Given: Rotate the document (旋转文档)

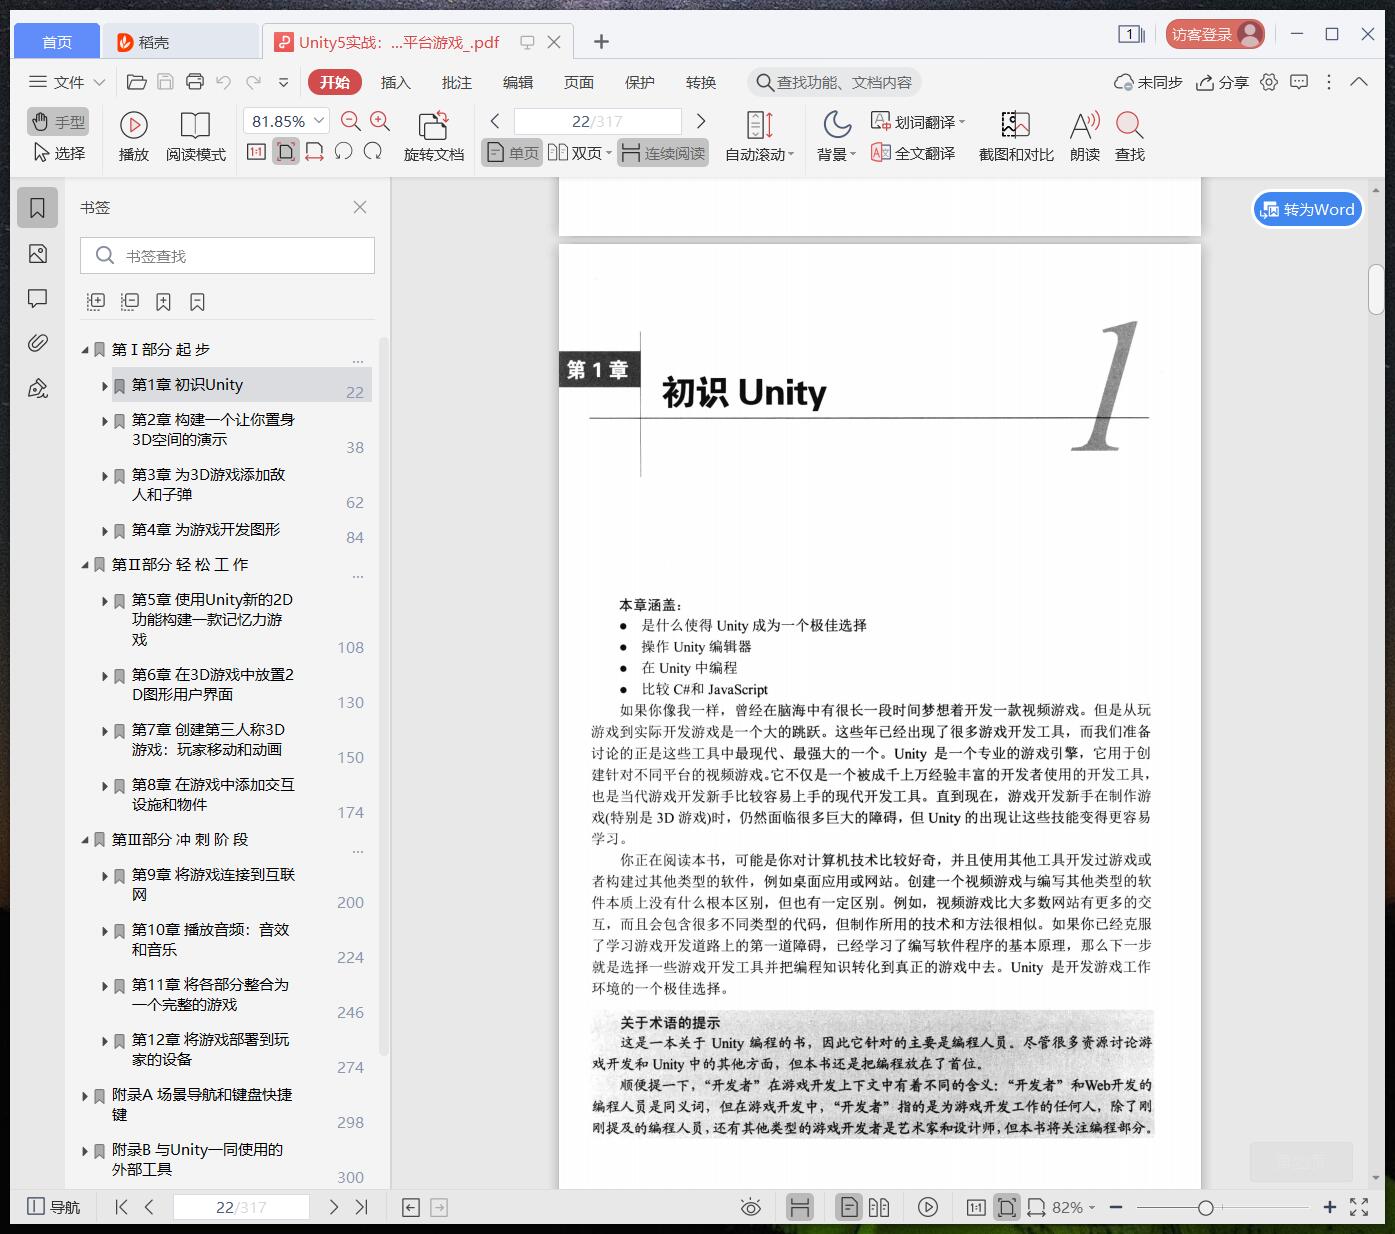Looking at the screenshot, I should [433, 136].
